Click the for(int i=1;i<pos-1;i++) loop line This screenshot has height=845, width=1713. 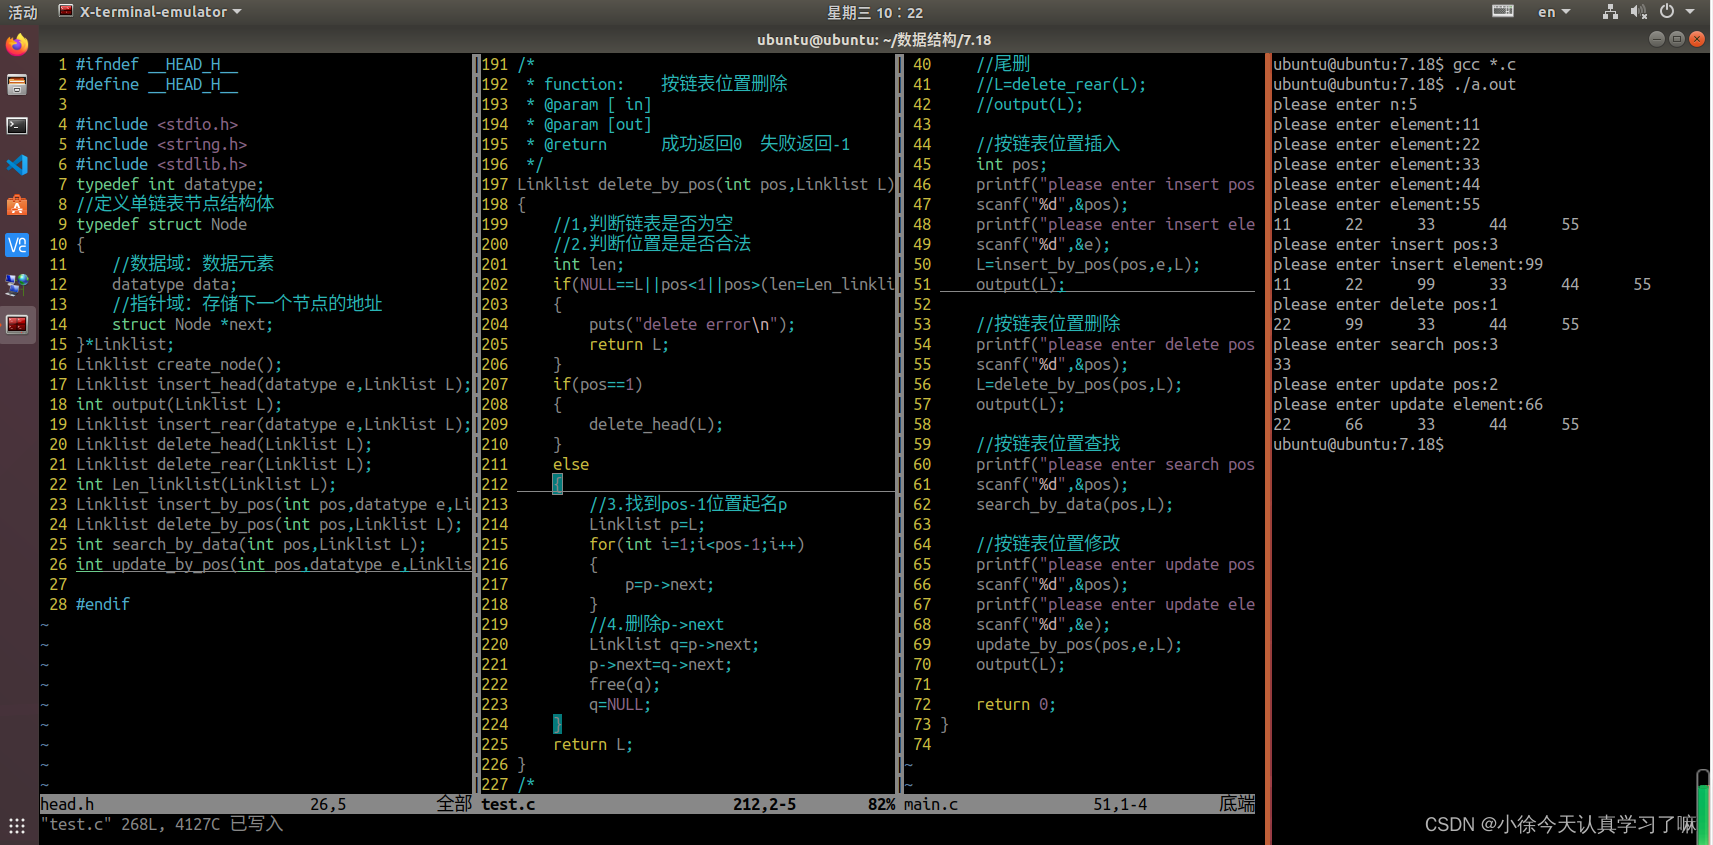coord(697,544)
